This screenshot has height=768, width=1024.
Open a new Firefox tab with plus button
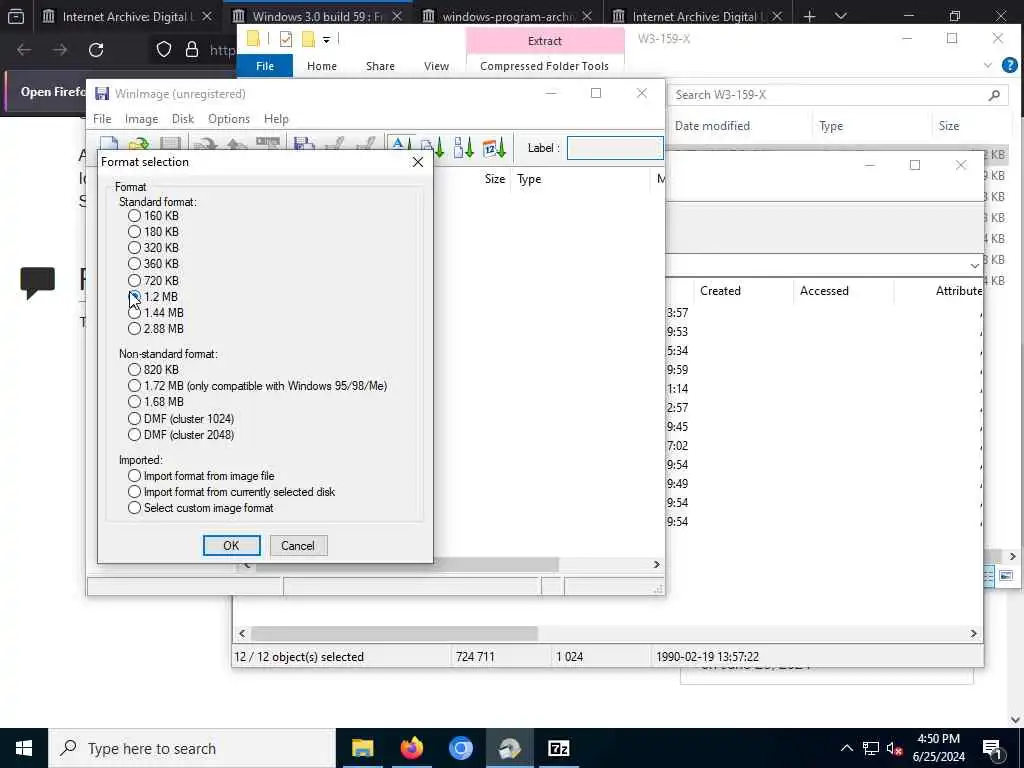click(810, 16)
